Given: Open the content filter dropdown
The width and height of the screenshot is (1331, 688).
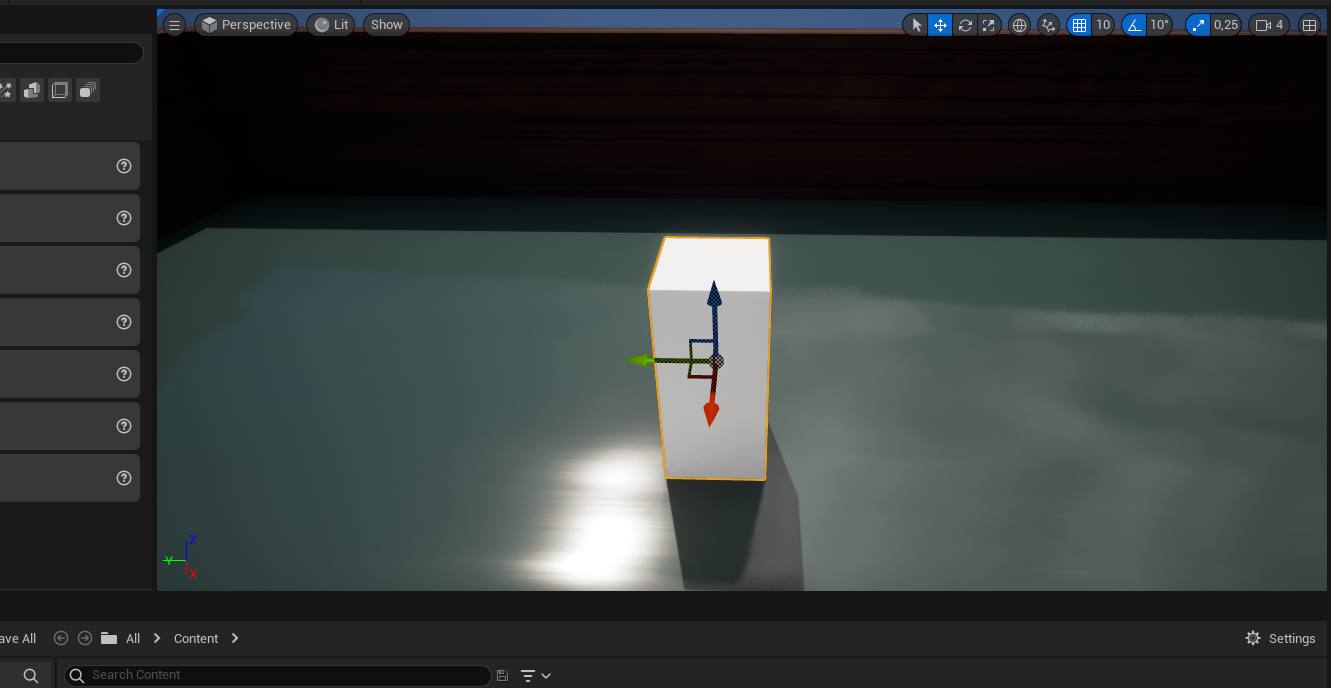Looking at the screenshot, I should [536, 676].
